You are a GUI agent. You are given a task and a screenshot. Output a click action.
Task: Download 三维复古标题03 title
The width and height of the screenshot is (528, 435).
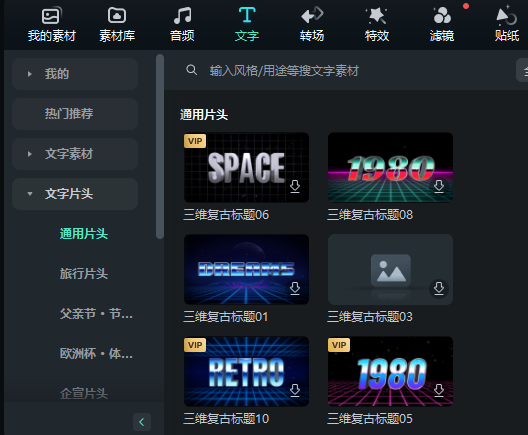coord(439,288)
